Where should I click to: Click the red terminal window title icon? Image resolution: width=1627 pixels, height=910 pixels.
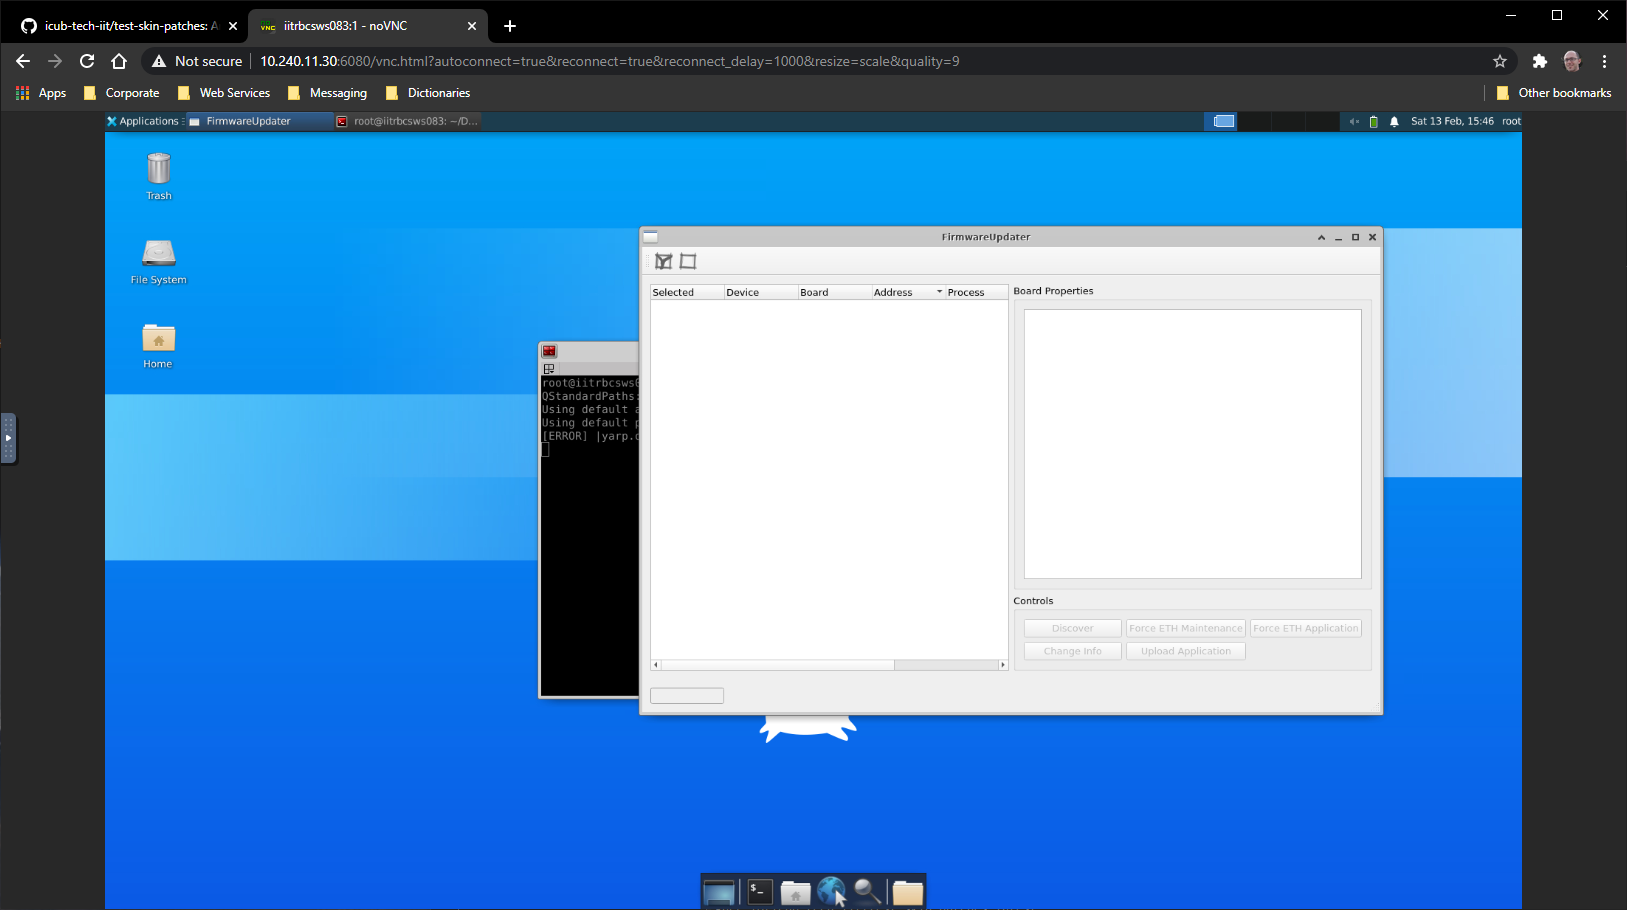click(549, 351)
